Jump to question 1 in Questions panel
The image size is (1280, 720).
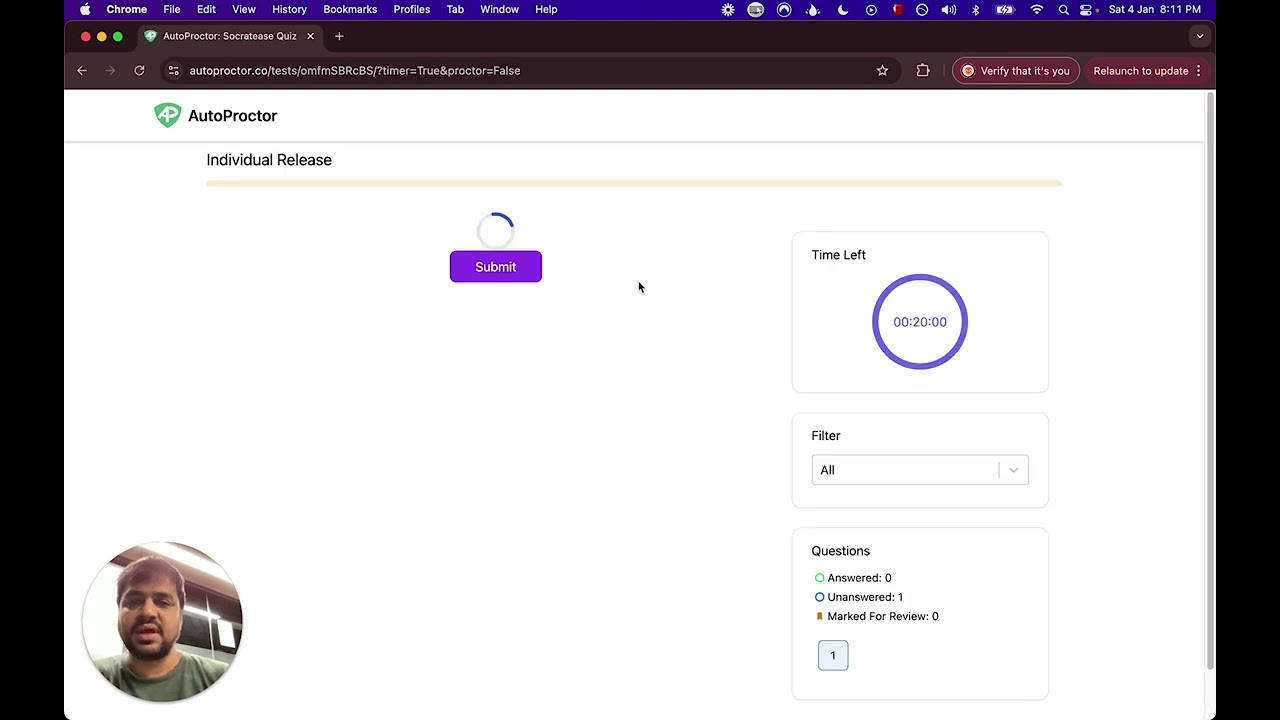point(833,655)
